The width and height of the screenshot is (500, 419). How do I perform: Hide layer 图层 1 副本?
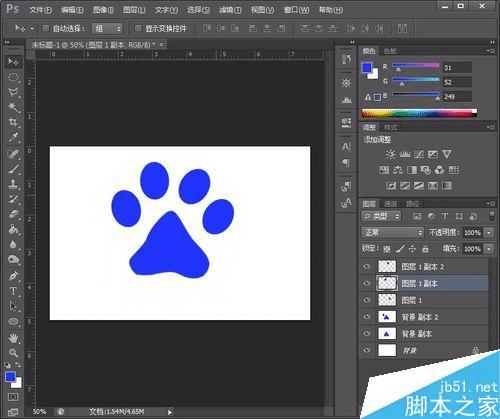click(367, 283)
